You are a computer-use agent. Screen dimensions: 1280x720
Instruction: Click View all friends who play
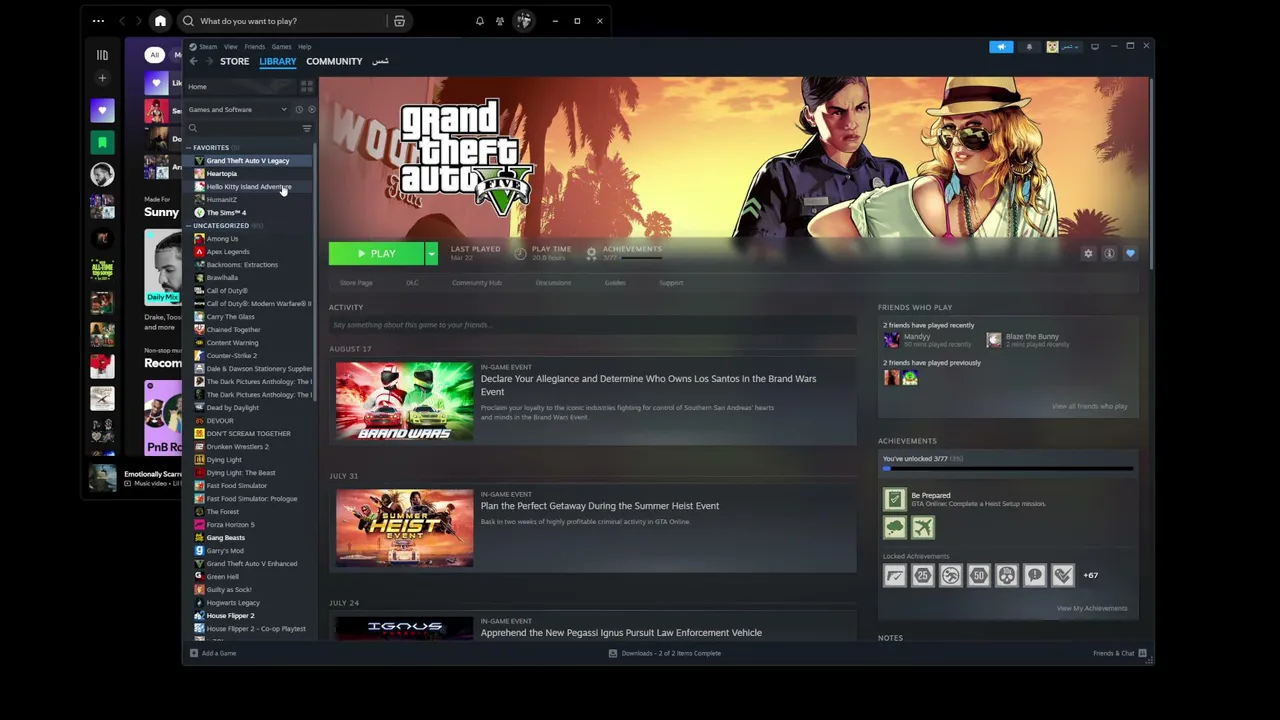coord(1090,406)
